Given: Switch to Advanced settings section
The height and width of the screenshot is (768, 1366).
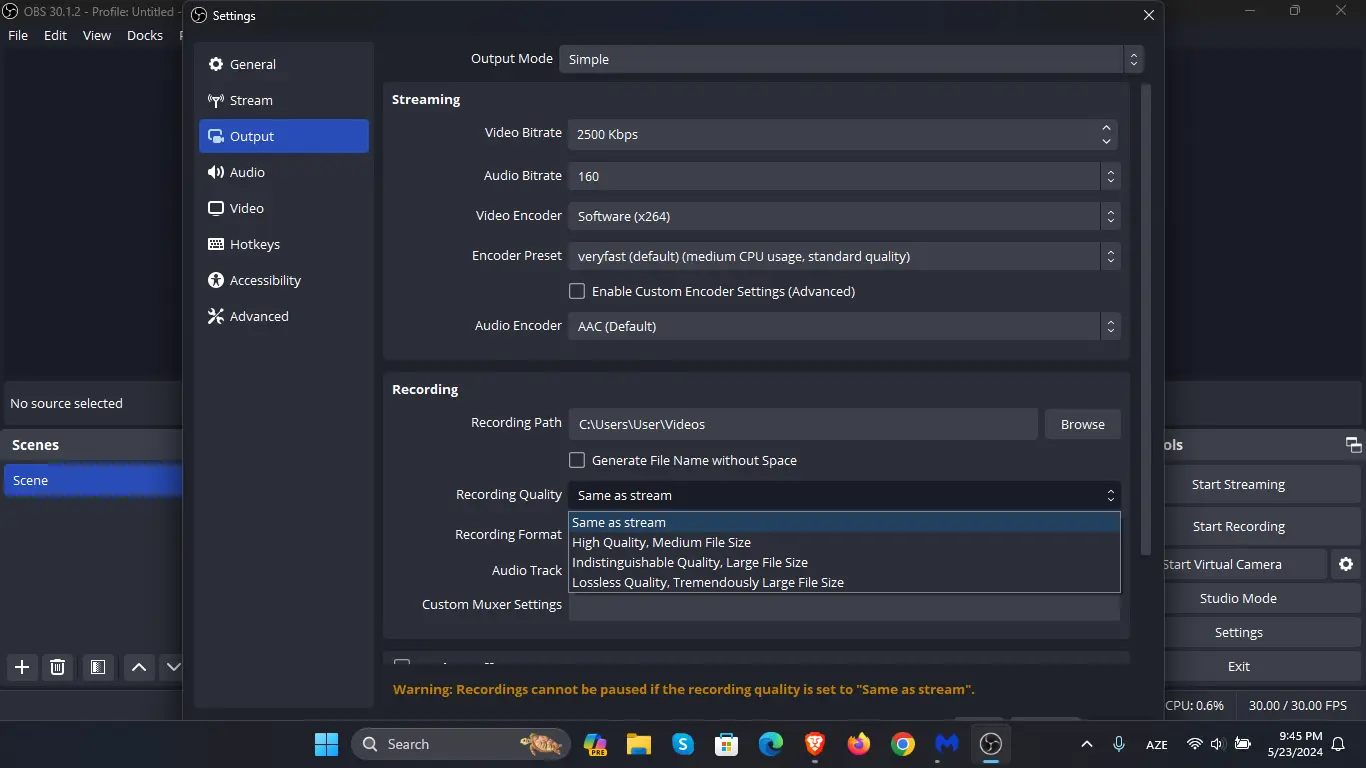Looking at the screenshot, I should coord(284,316).
